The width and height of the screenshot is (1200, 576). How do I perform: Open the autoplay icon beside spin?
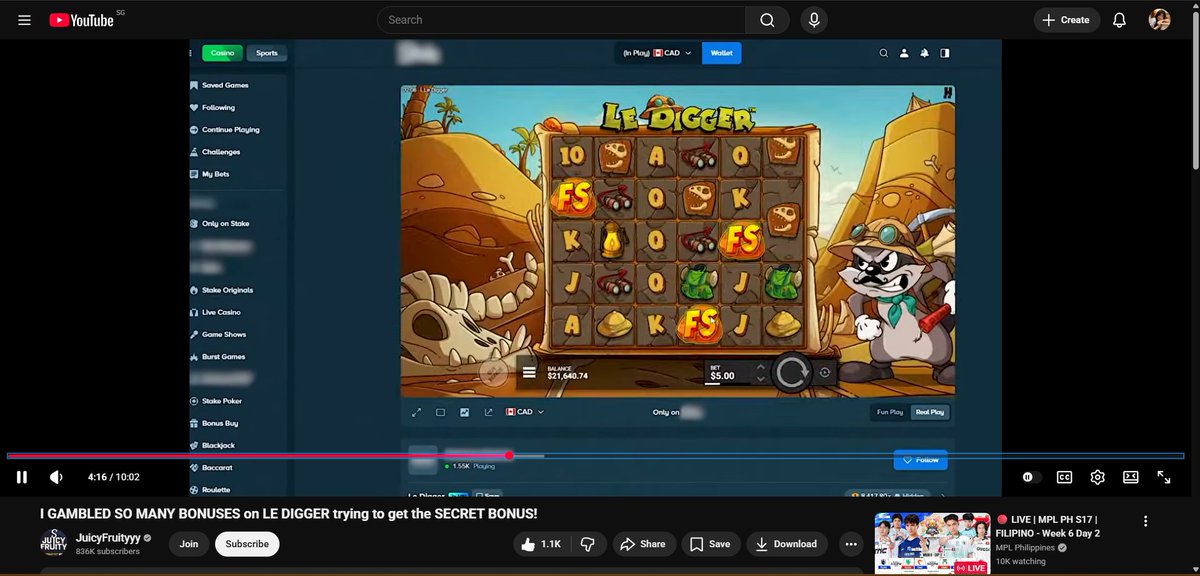[x=824, y=373]
